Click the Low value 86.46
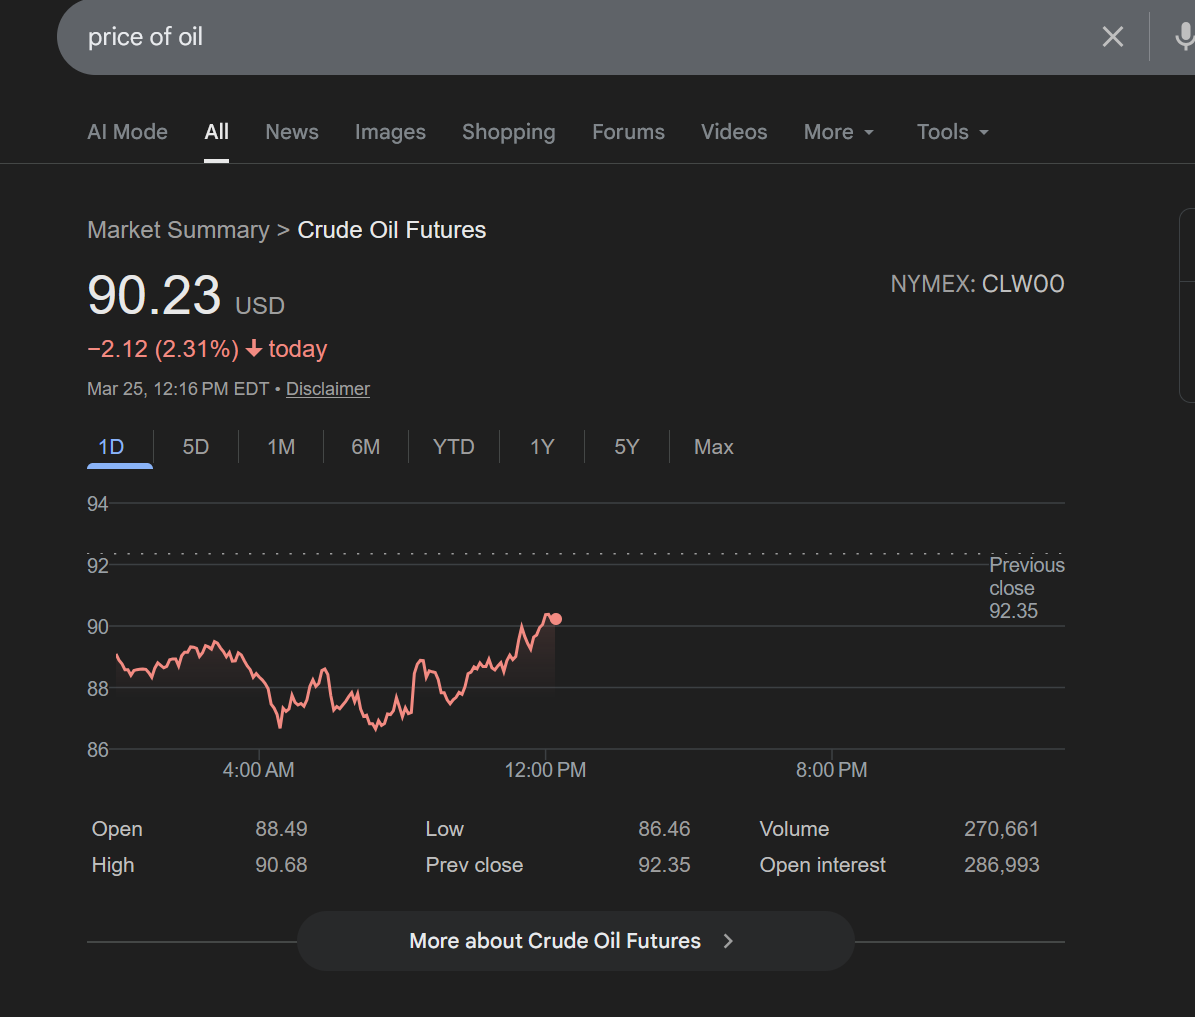 [x=664, y=829]
